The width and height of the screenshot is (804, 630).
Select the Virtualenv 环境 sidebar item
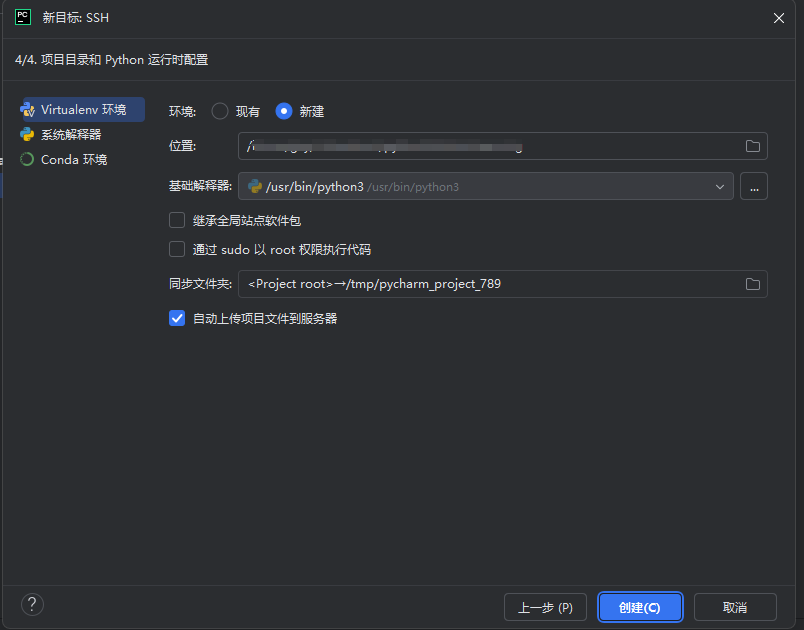[82, 110]
